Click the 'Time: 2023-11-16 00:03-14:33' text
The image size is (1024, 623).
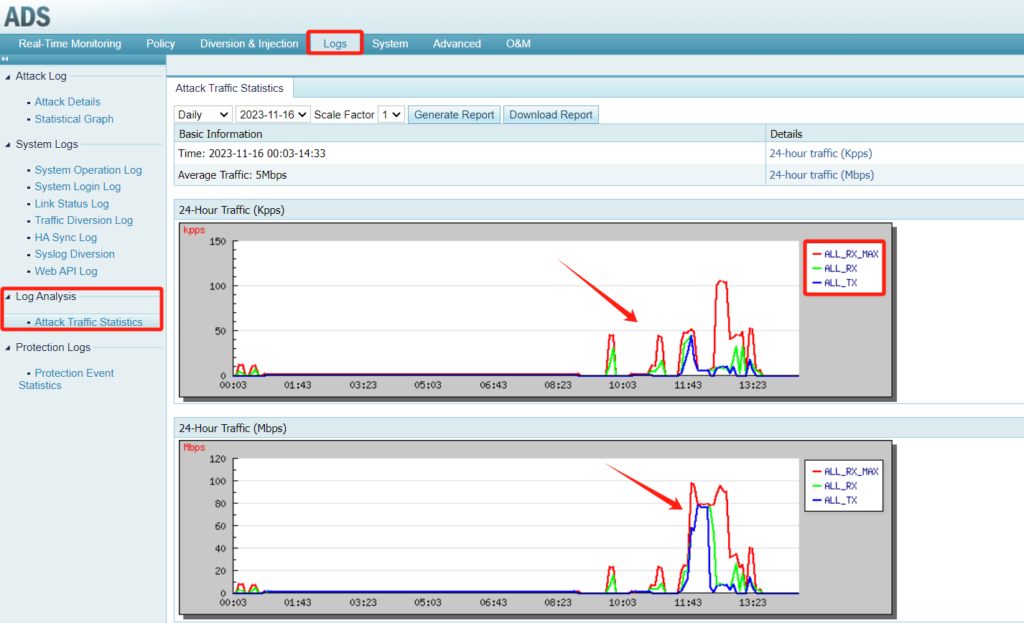click(251, 153)
